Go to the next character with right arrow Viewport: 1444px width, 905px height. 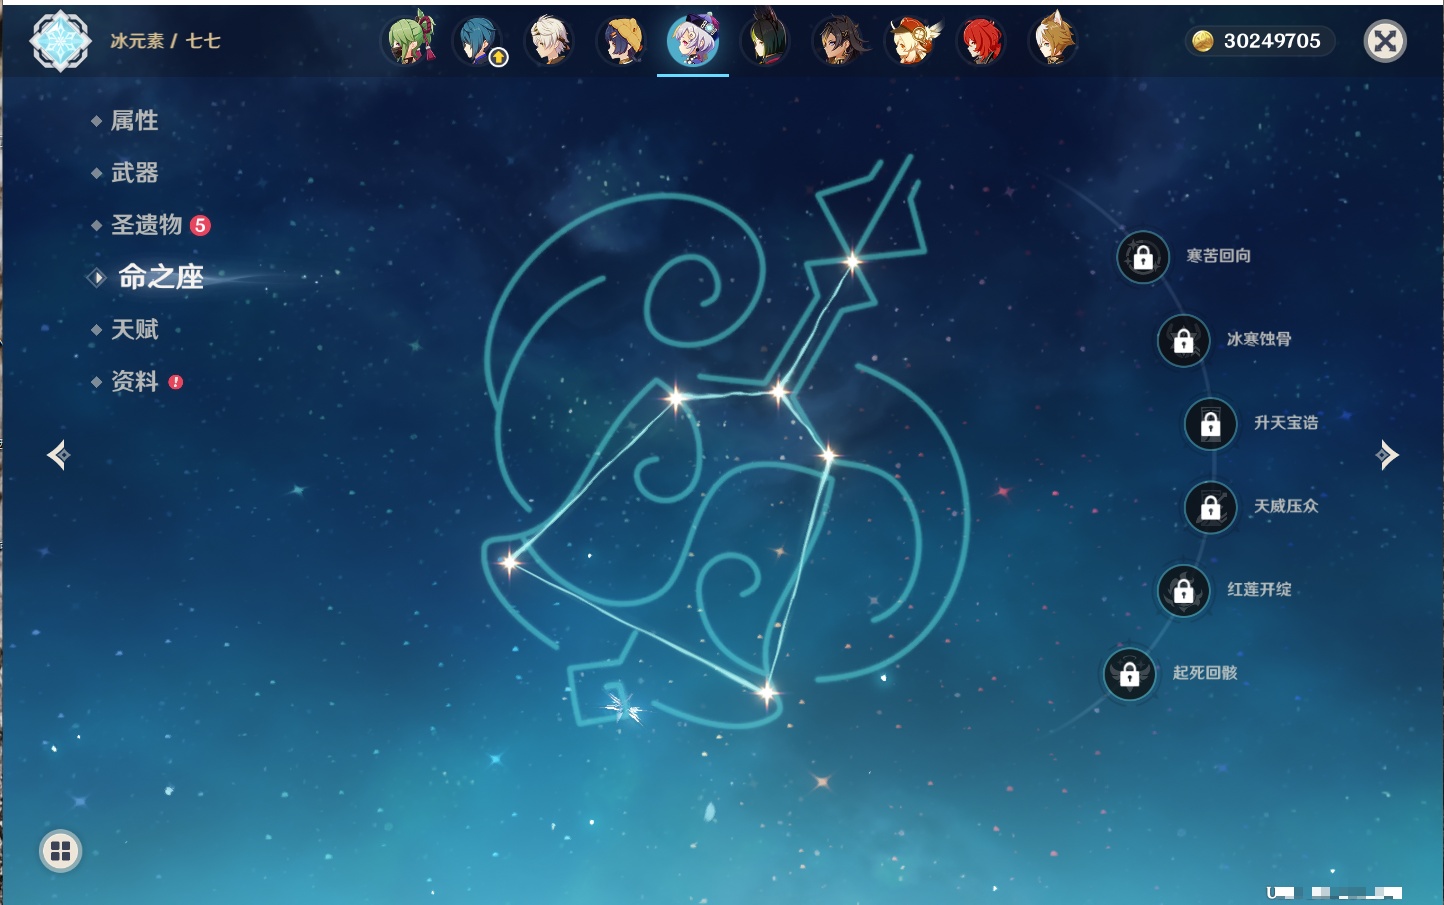[x=1387, y=455]
